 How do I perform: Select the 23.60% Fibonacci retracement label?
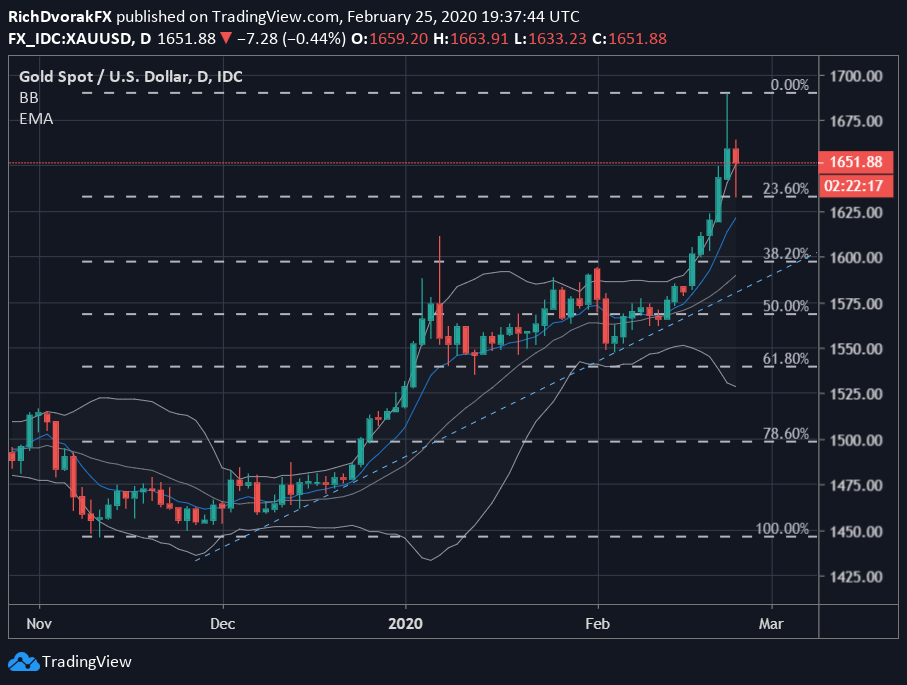(x=785, y=189)
